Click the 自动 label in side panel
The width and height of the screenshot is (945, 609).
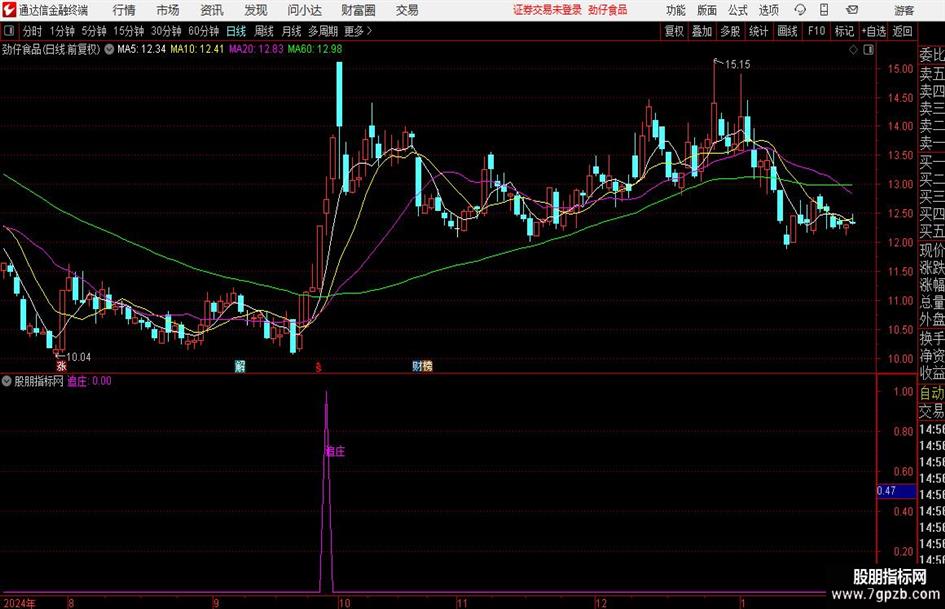point(932,393)
